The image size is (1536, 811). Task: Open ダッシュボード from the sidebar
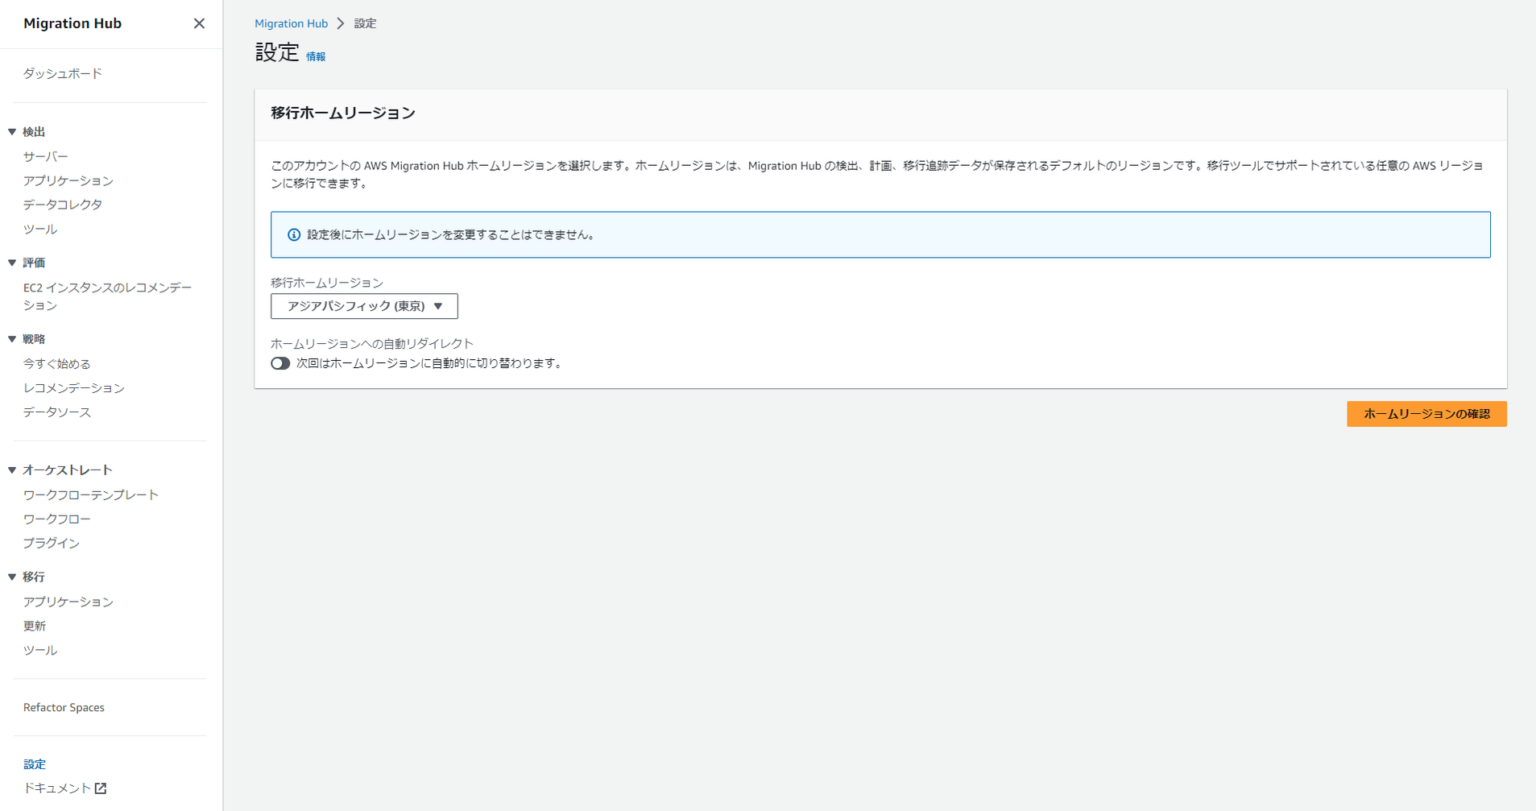point(61,73)
